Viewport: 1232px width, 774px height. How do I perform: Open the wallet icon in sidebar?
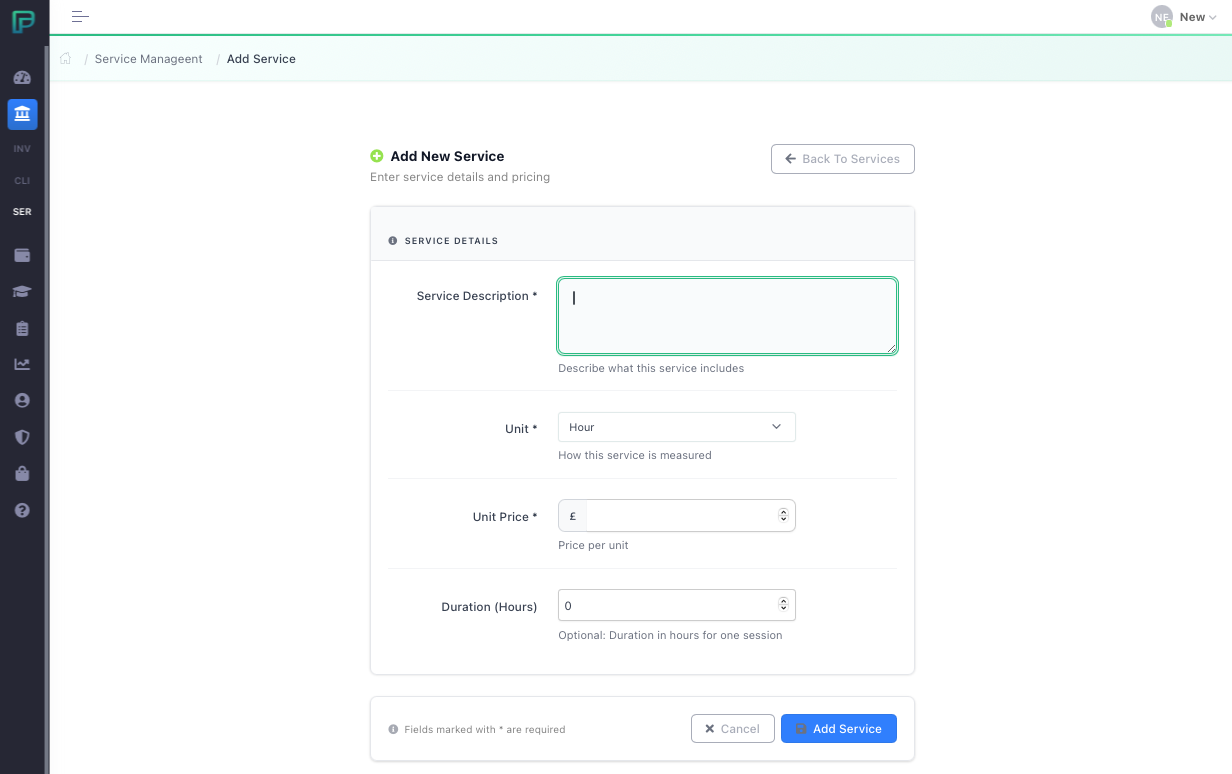[x=22, y=256]
